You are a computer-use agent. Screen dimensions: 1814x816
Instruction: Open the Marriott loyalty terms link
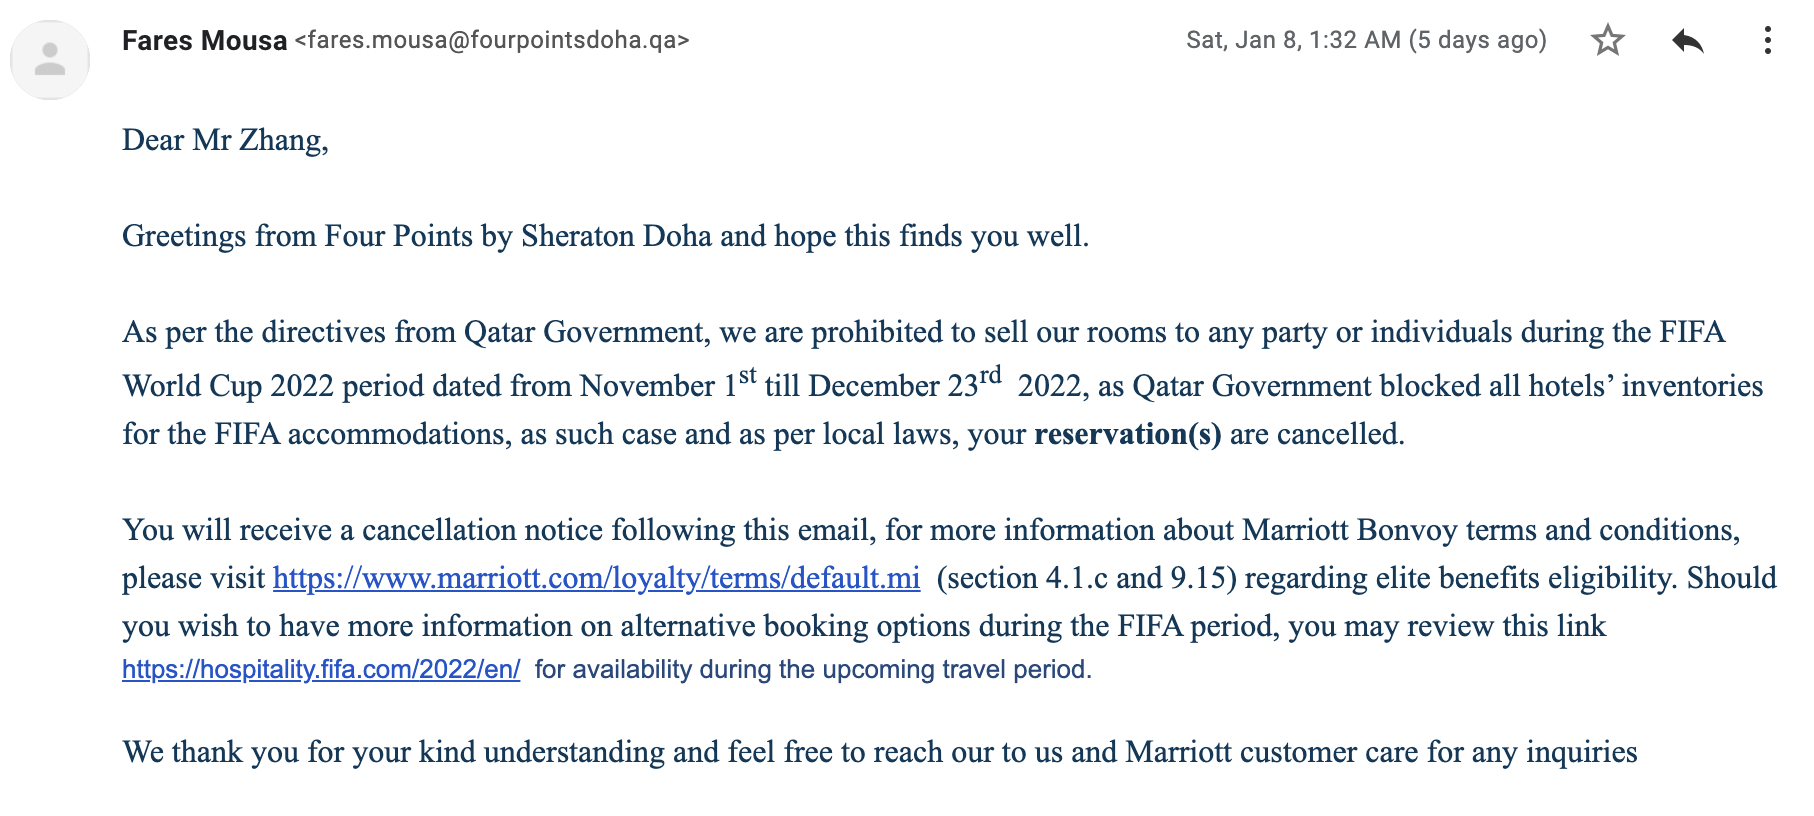click(596, 578)
